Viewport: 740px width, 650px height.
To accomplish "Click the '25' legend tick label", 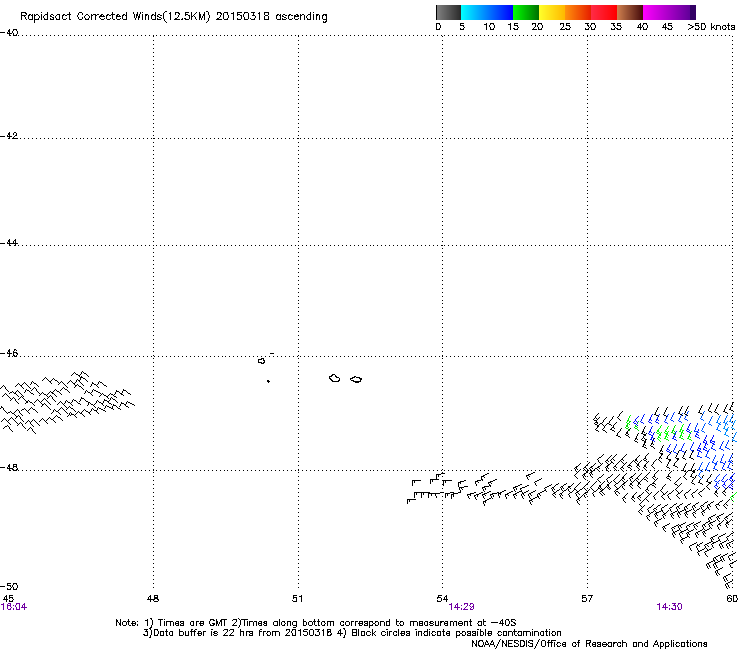I will 565,27.
